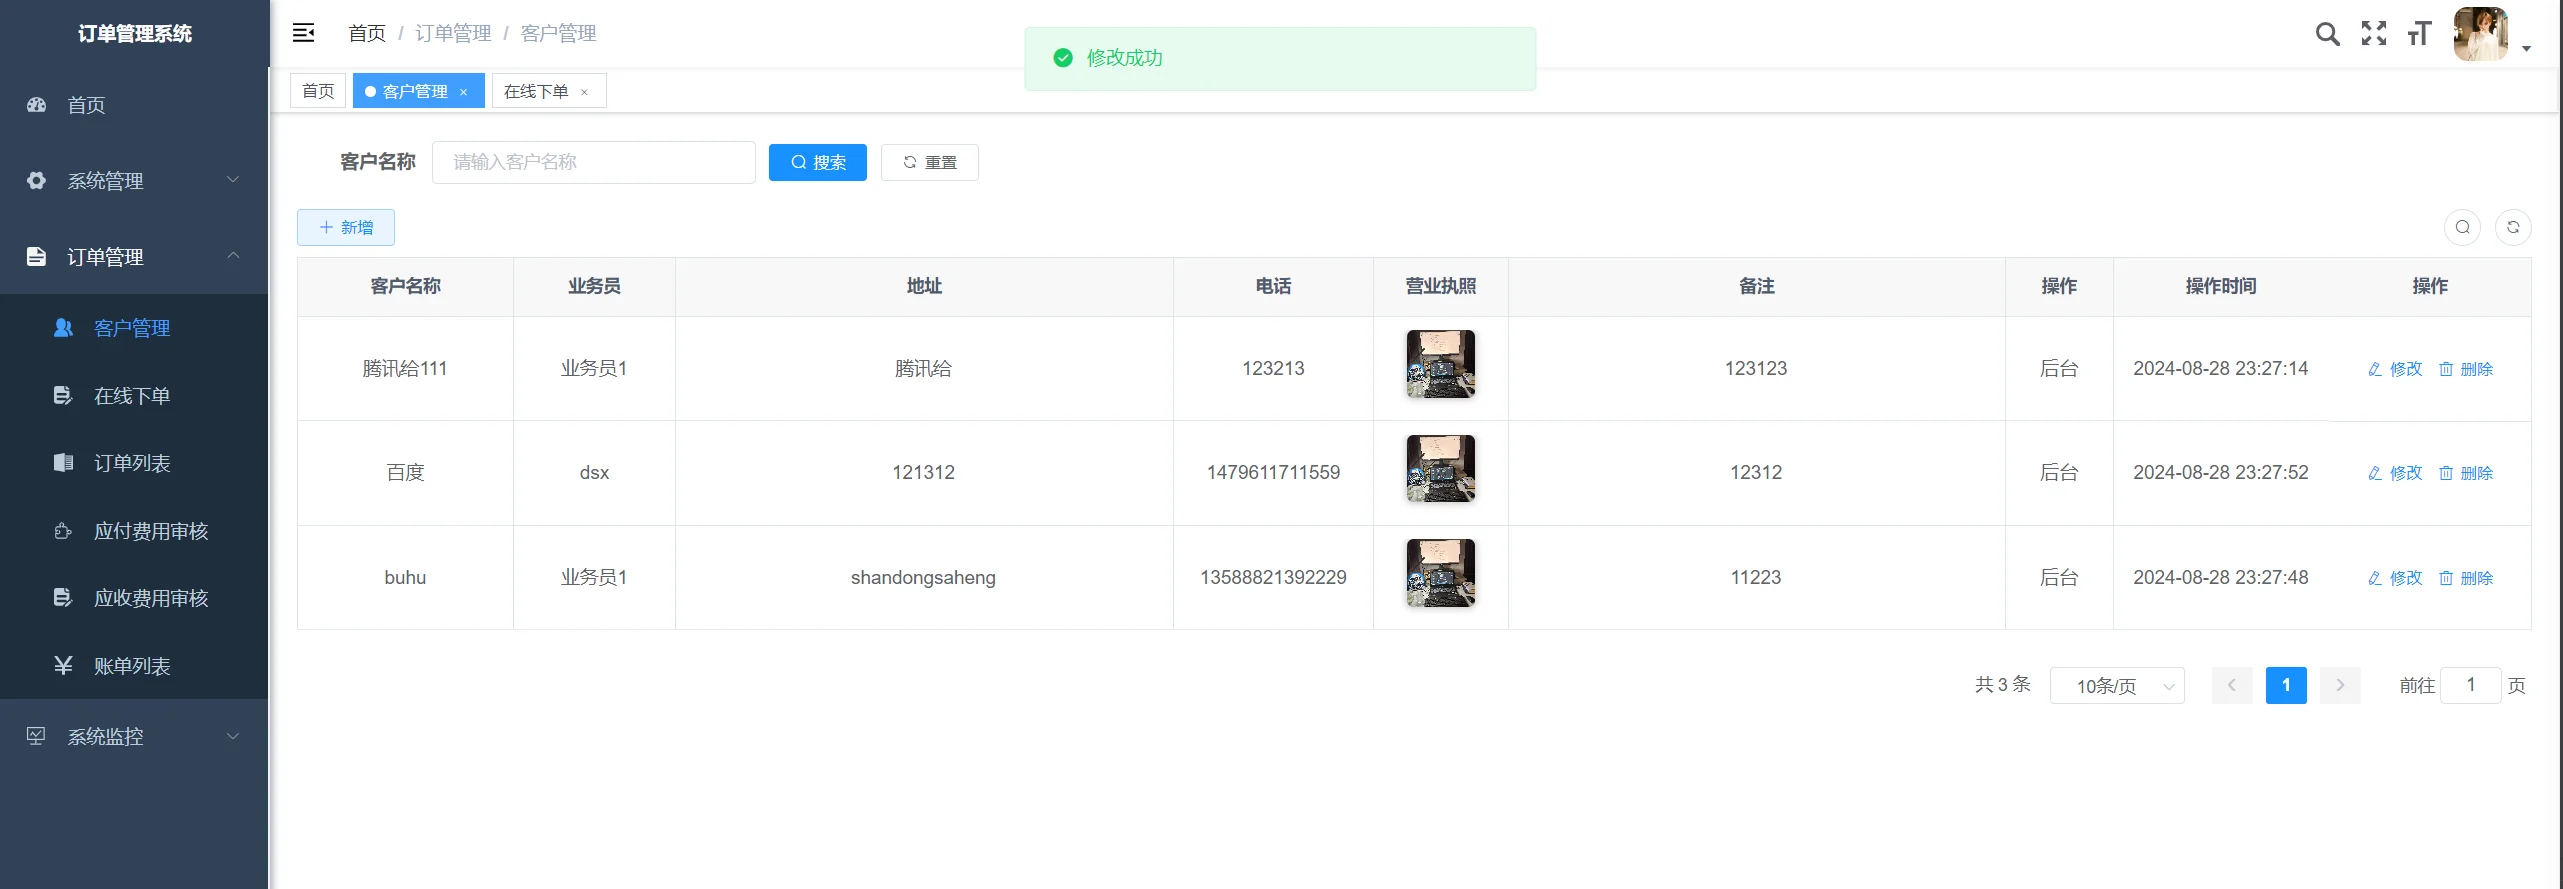2563x889 pixels.
Task: Click the 业务员 cell dsx
Action: [594, 472]
